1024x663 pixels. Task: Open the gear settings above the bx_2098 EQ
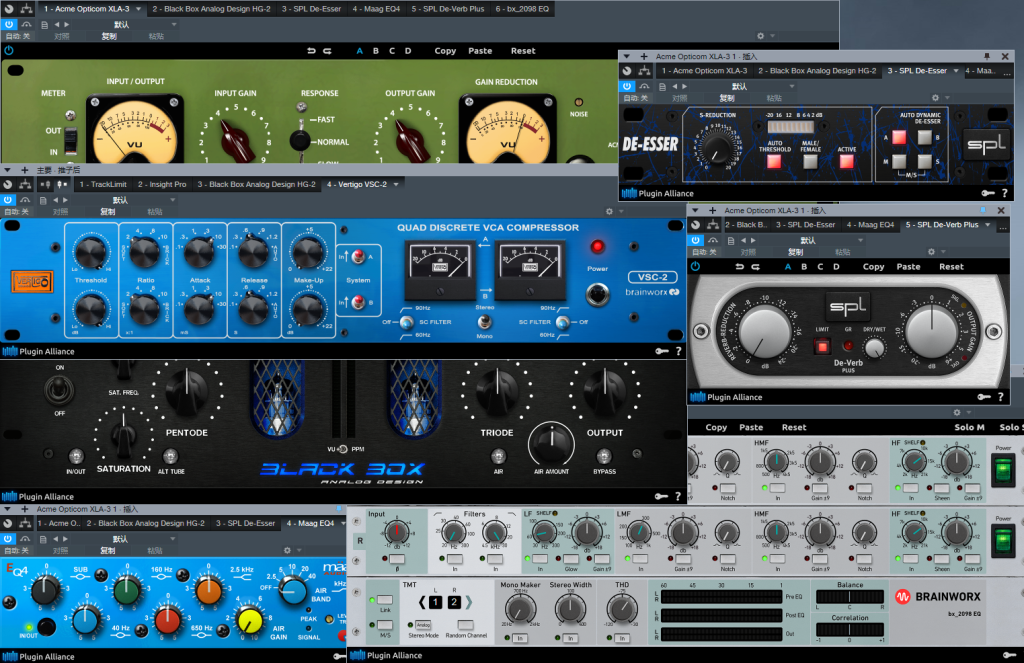pos(957,413)
